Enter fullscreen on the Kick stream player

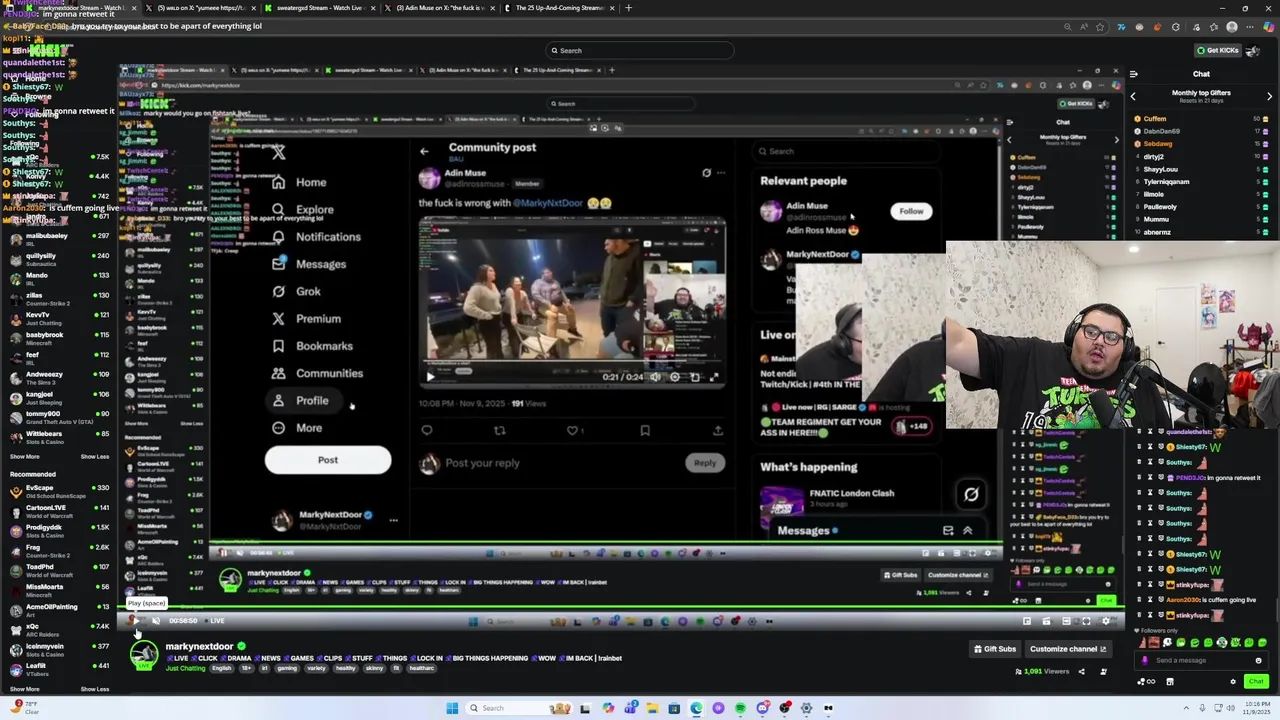(1086, 621)
